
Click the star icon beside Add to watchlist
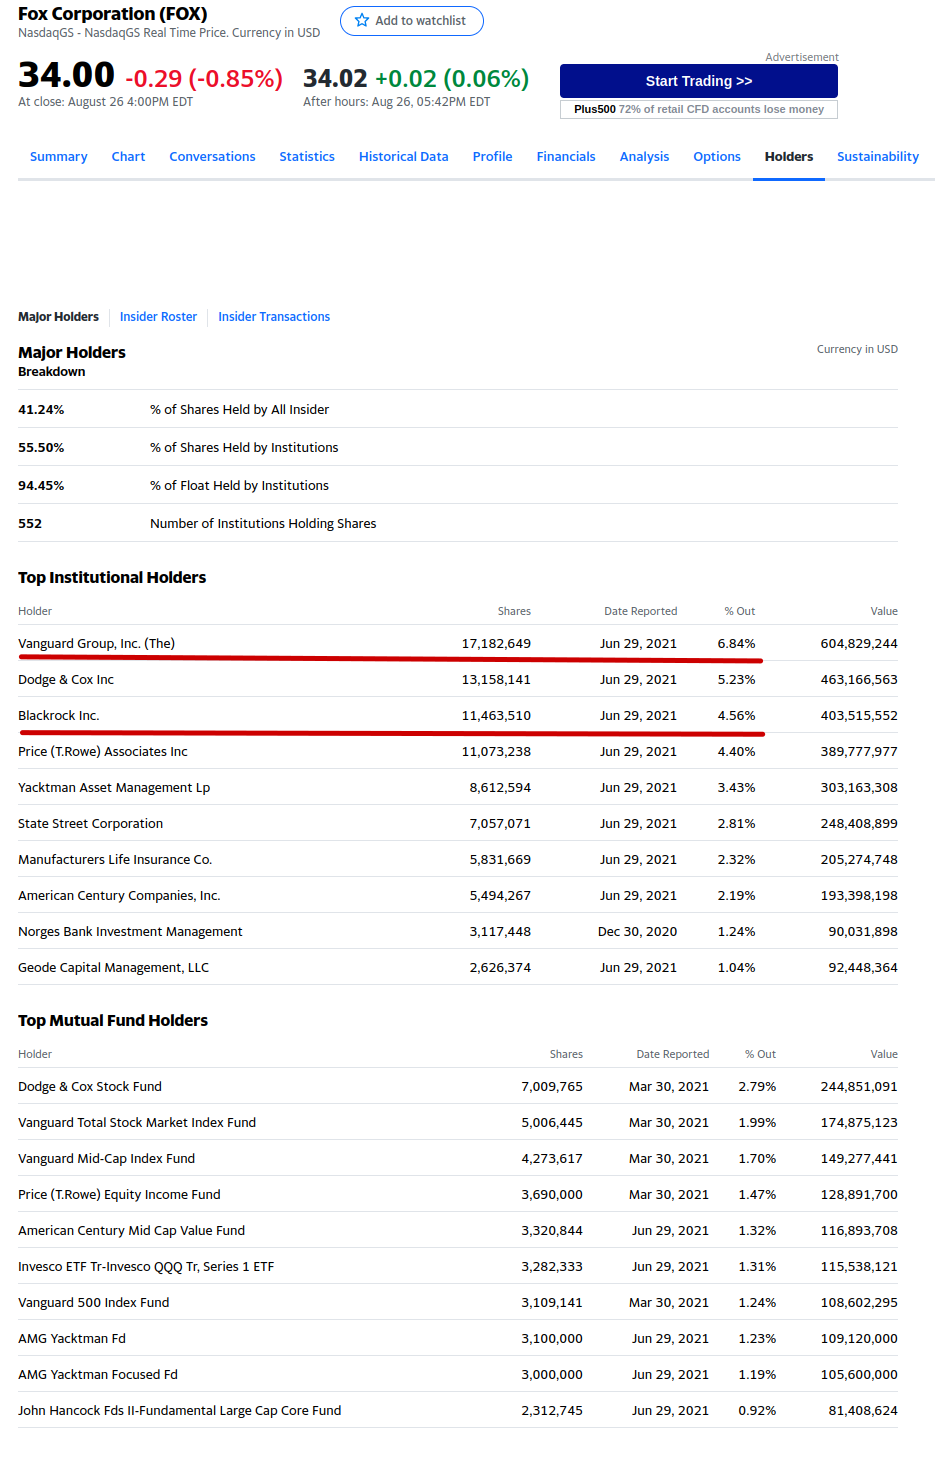pyautogui.click(x=362, y=21)
